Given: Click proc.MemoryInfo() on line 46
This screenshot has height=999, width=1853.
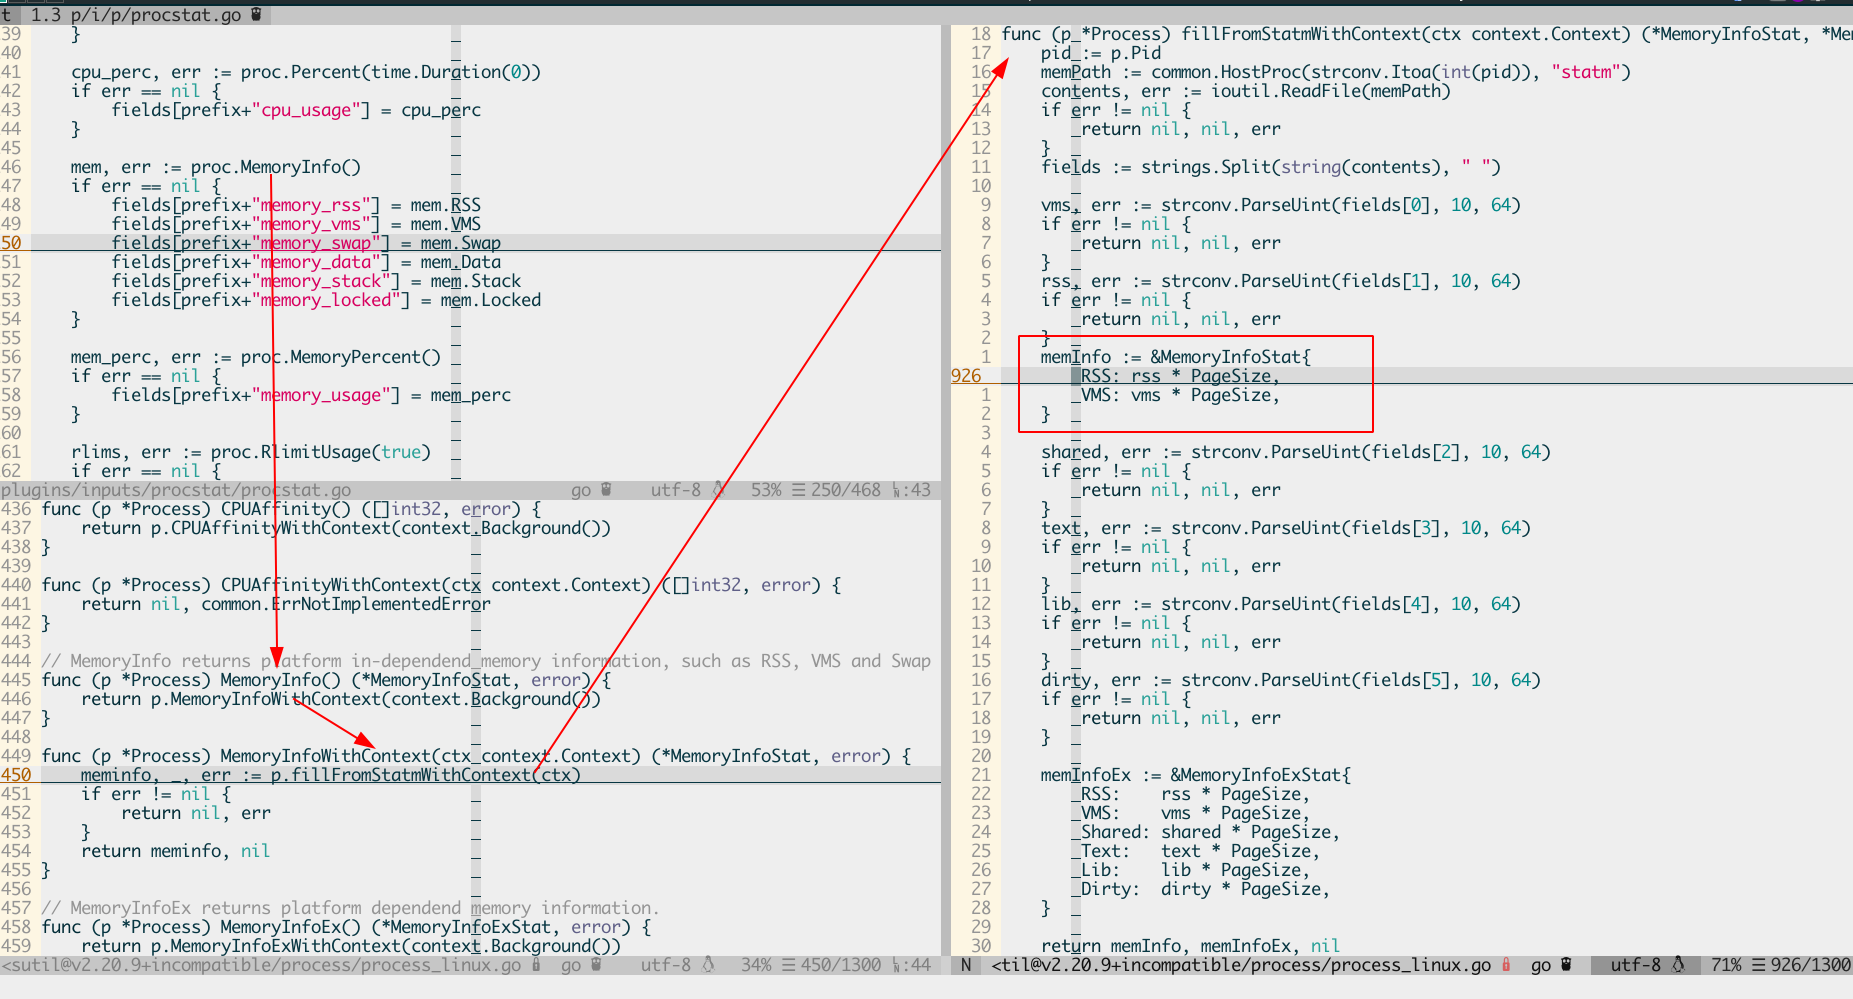Looking at the screenshot, I should (x=276, y=167).
